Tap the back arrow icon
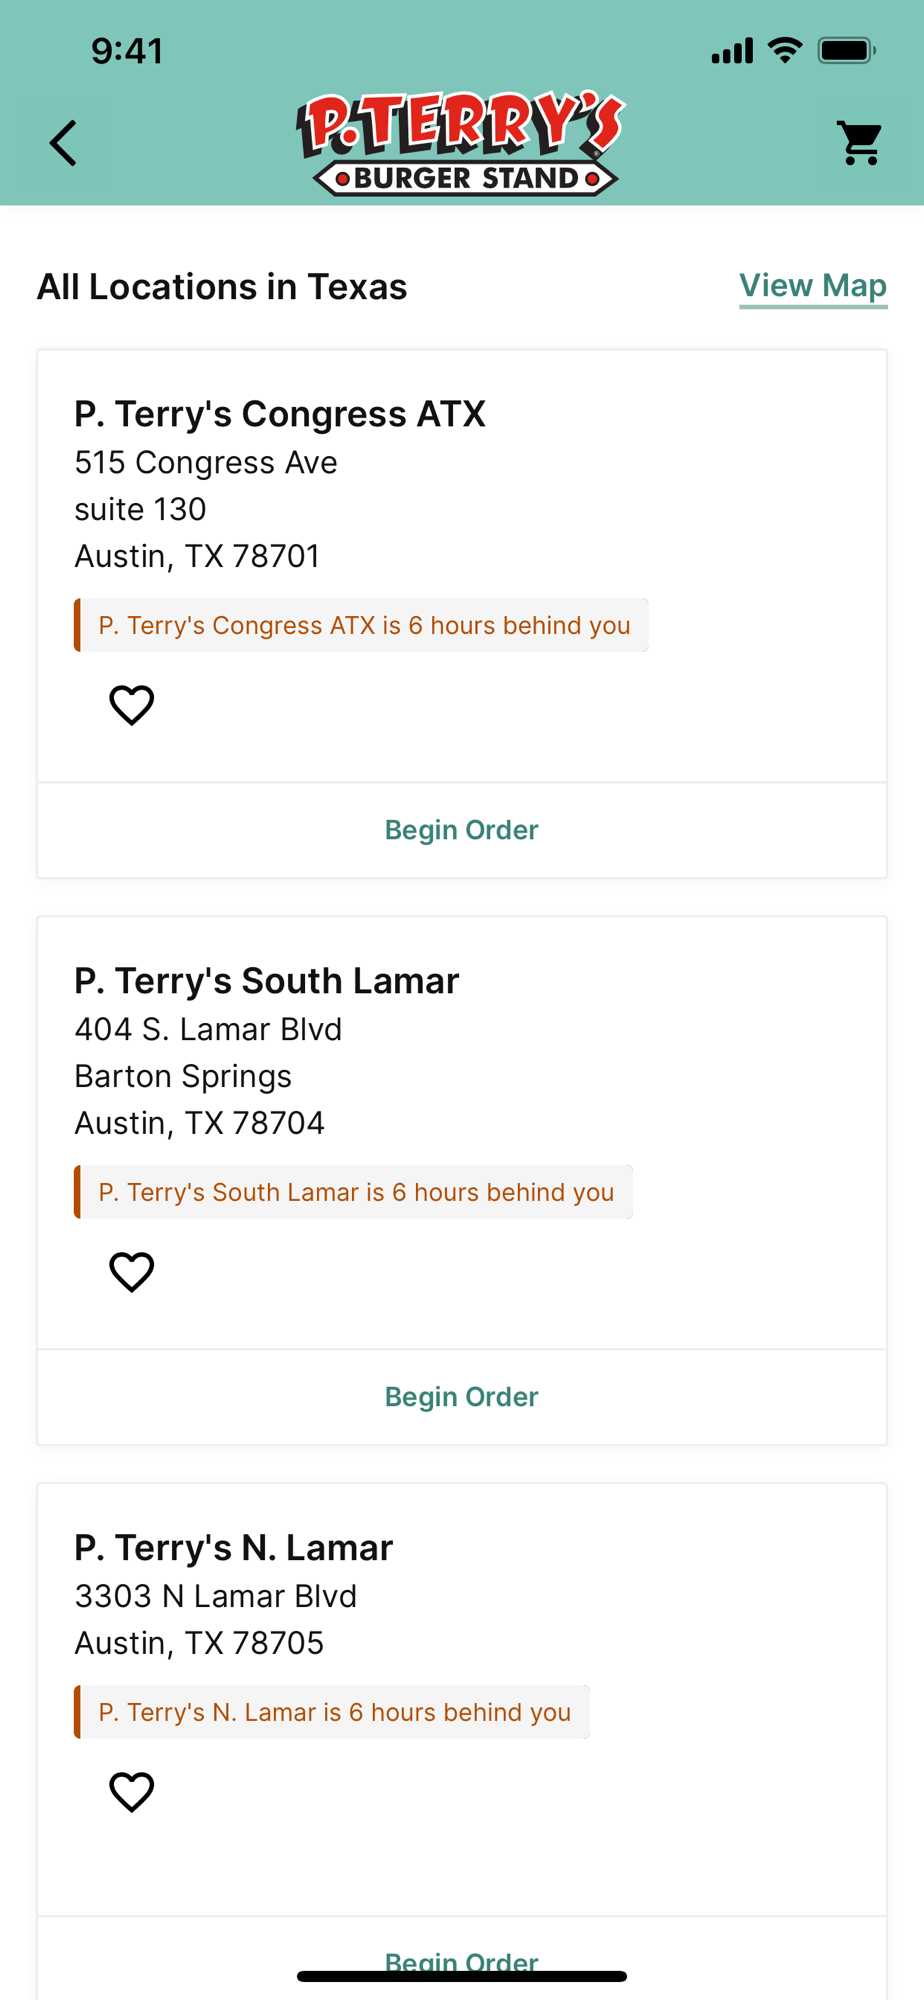Screen dimensions: 924x2000 coord(63,143)
